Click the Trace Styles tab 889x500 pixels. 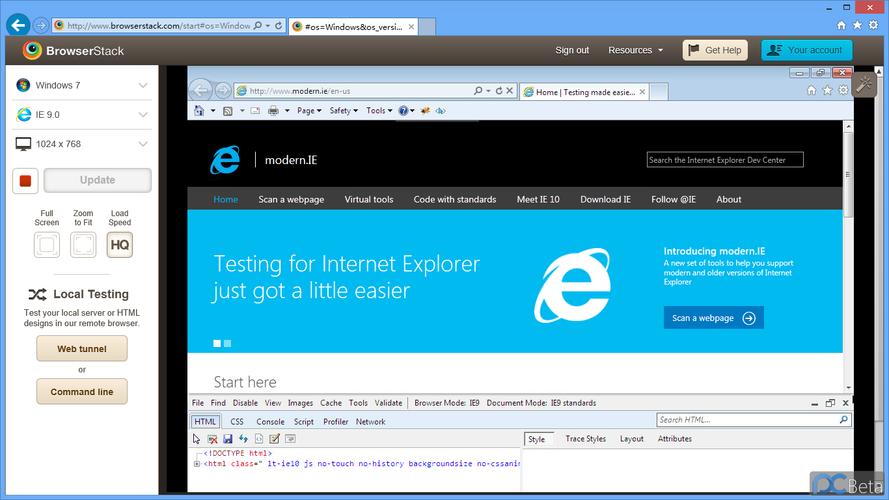click(x=586, y=439)
